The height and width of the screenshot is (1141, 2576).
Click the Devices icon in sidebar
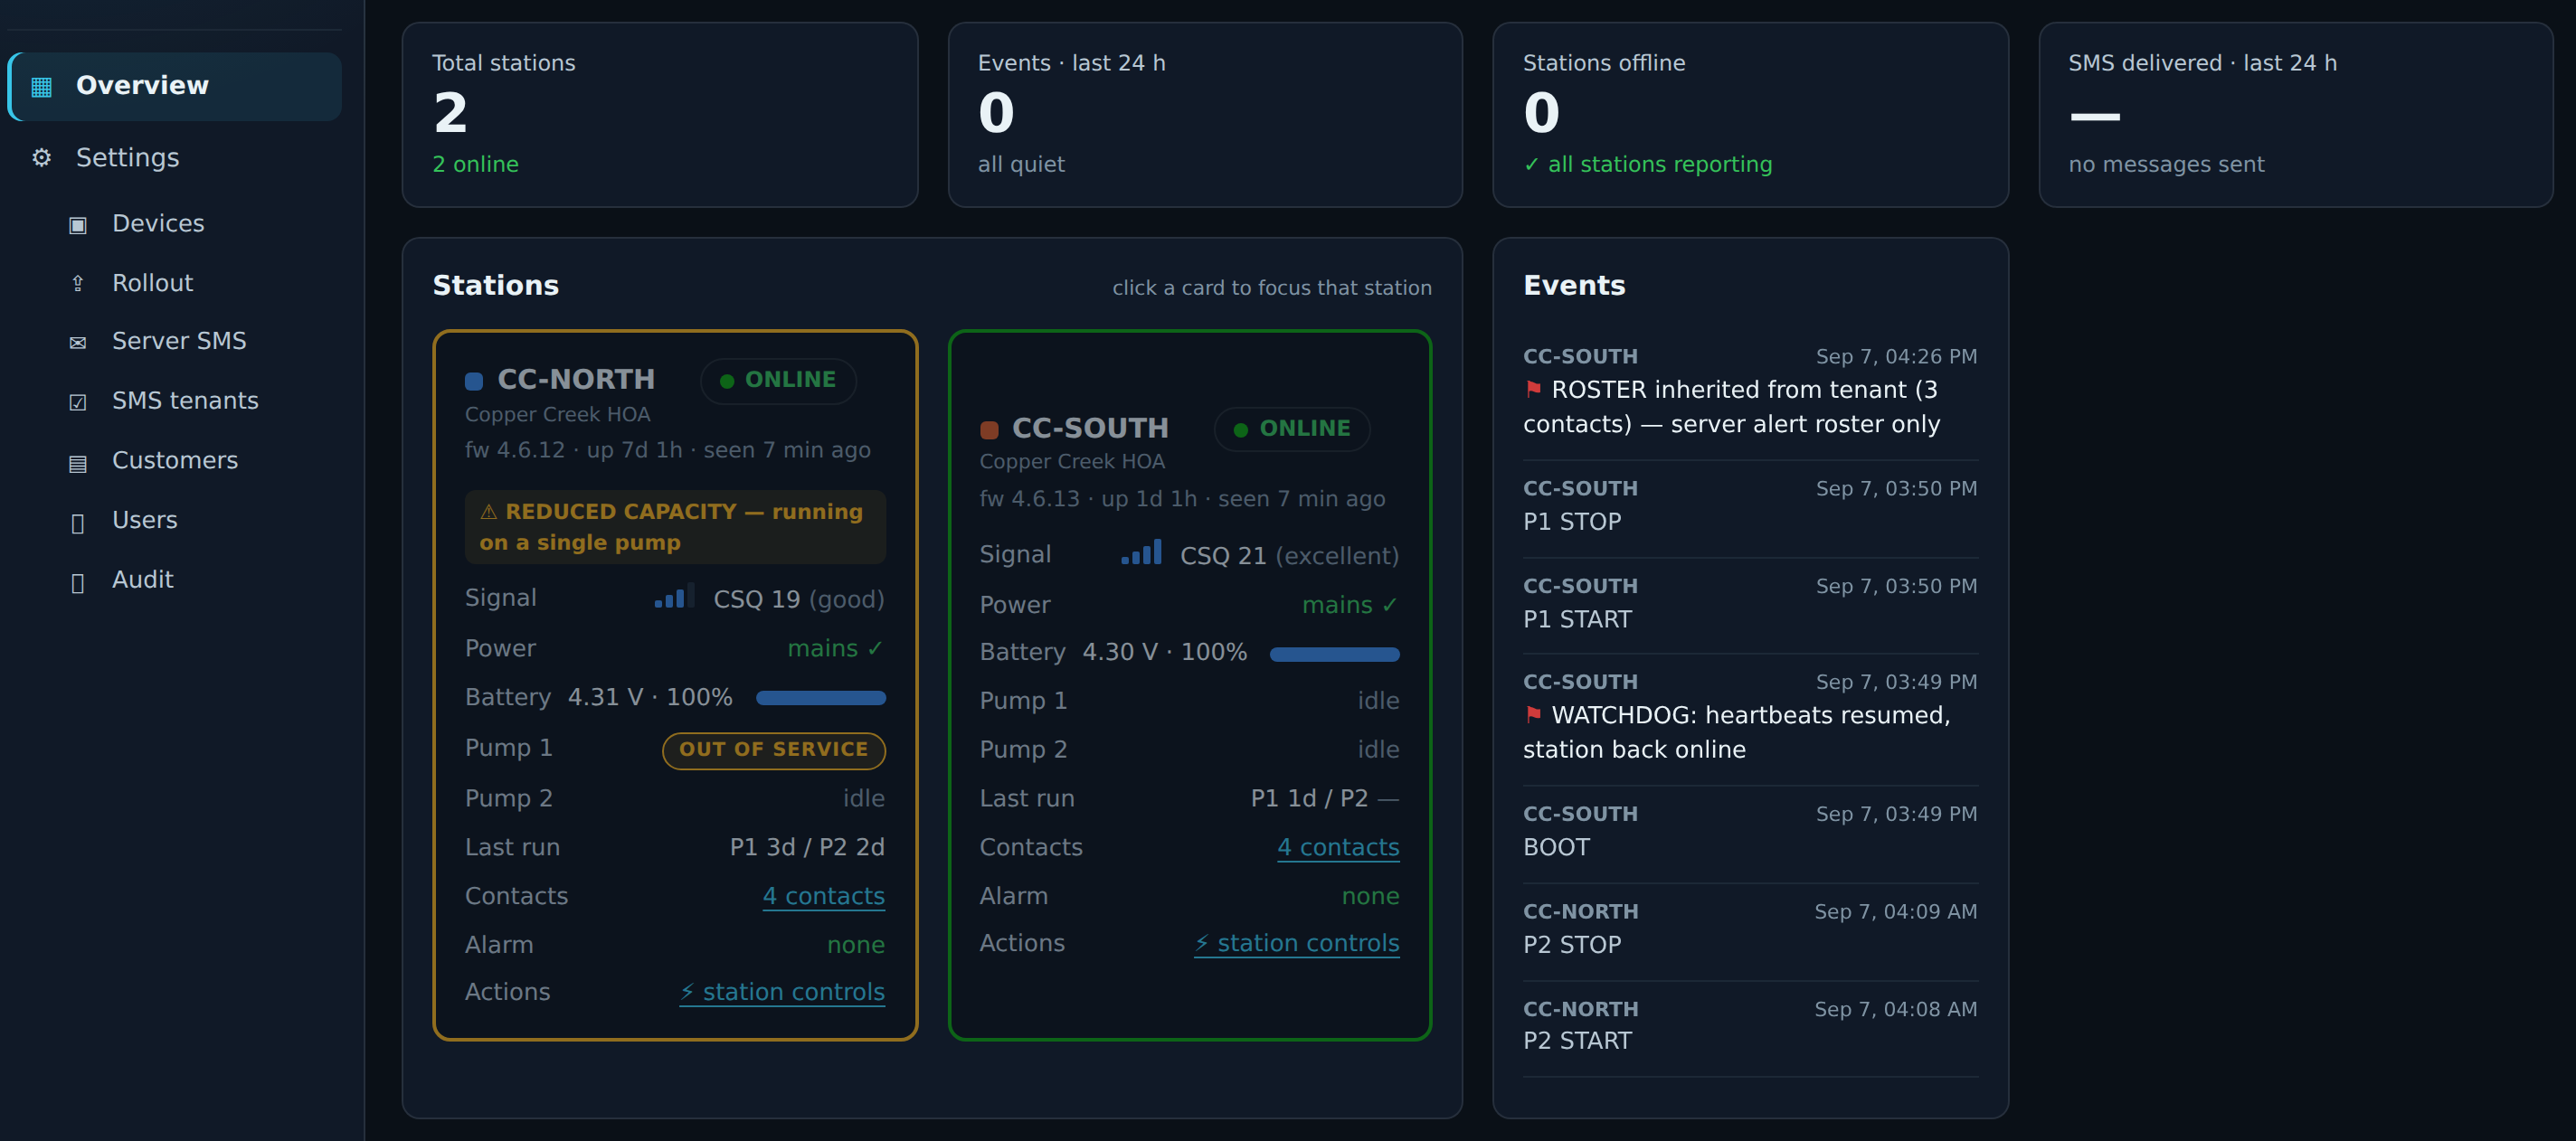78,225
